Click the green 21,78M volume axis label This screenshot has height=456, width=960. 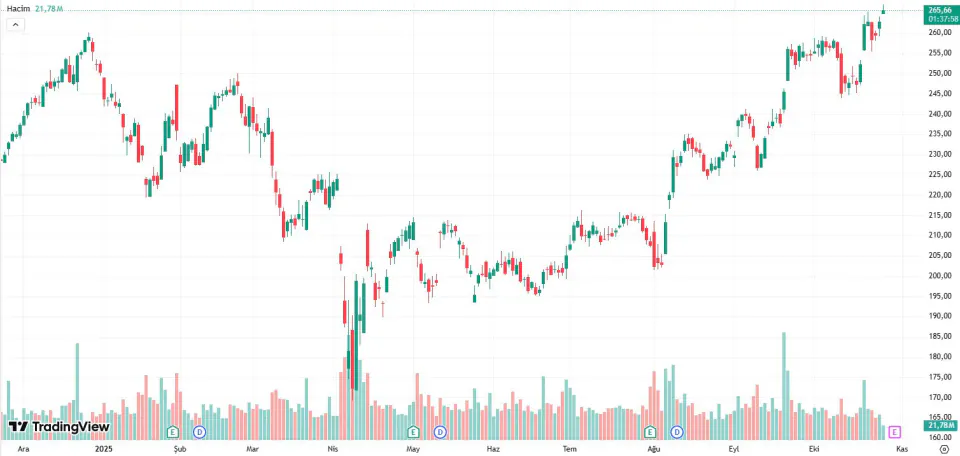(x=942, y=425)
